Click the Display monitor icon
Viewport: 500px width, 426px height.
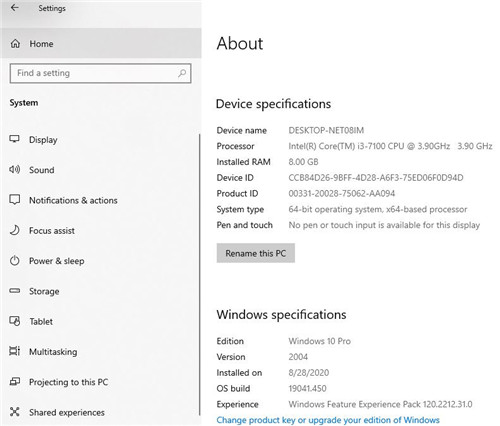14,139
